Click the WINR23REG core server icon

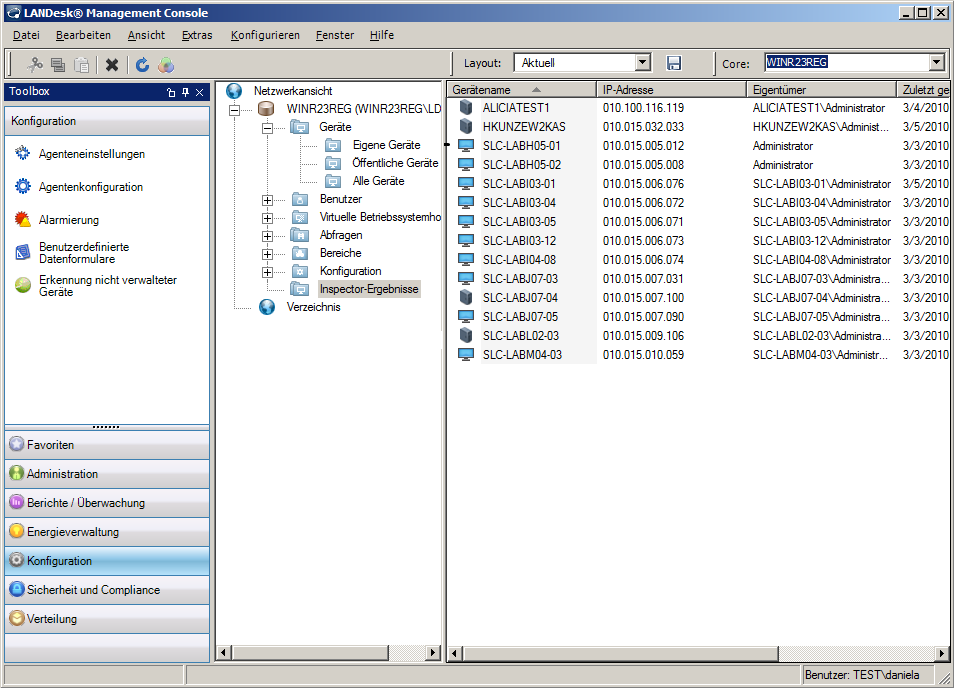coord(266,109)
